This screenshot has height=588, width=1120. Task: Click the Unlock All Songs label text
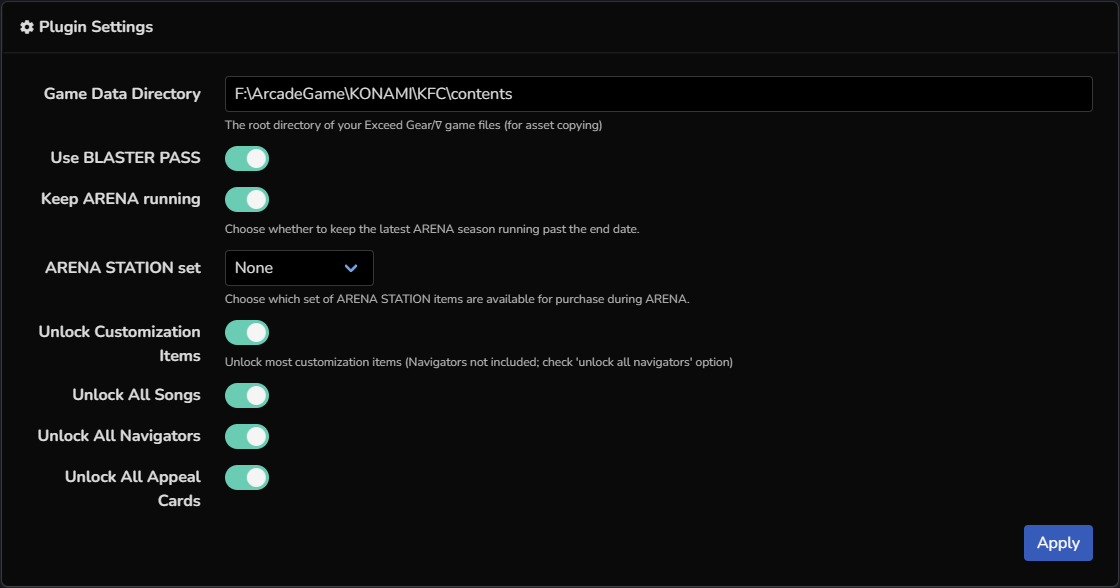[136, 395]
